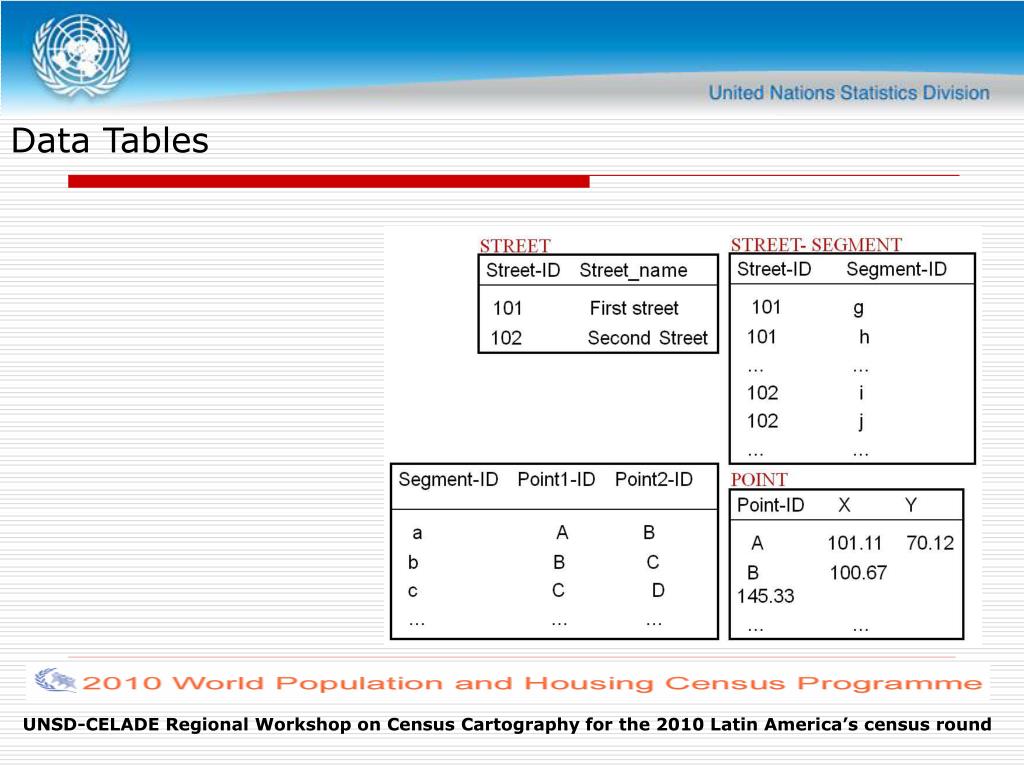Click the 'Second Street' cell

(647, 338)
